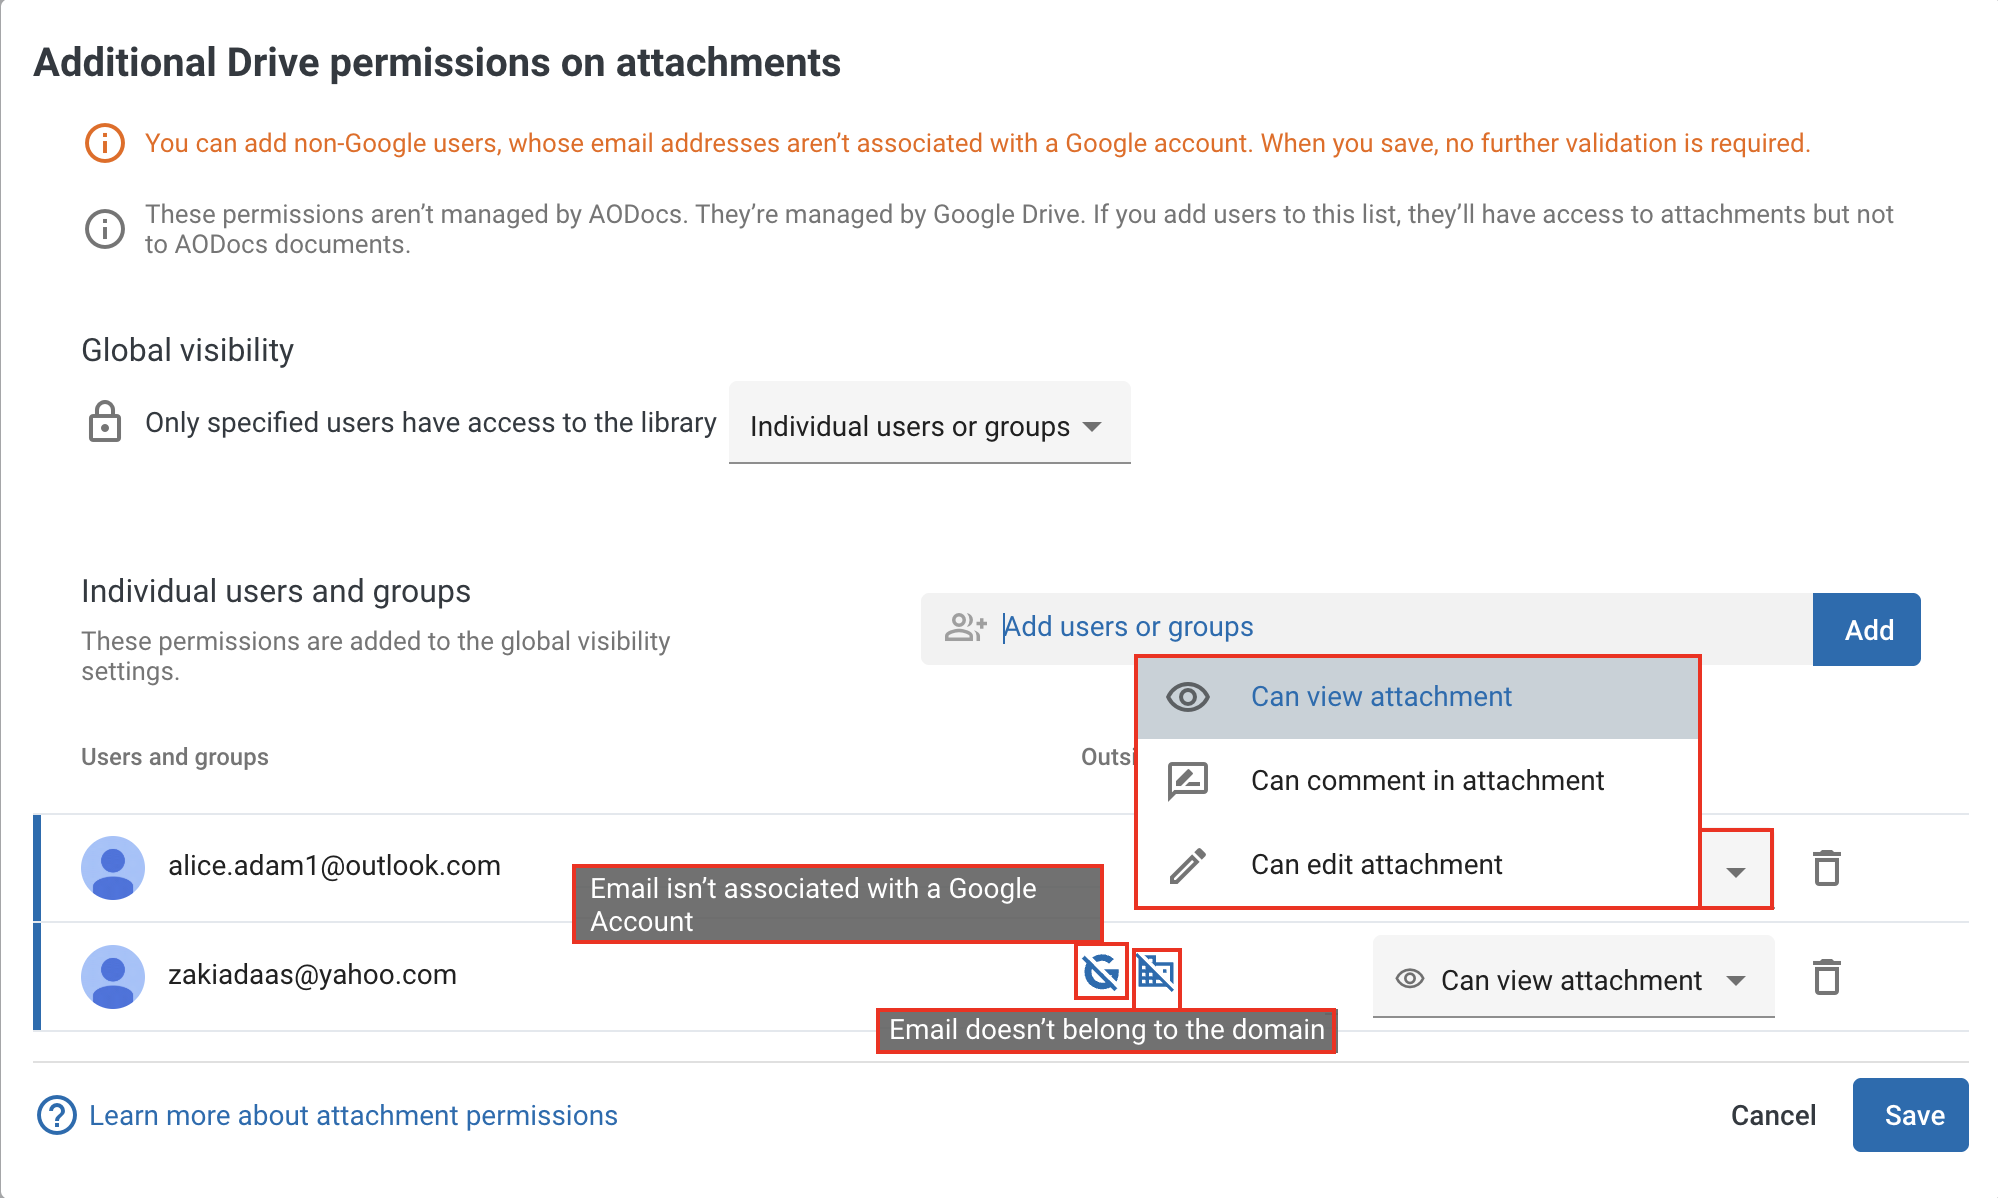1998x1198 pixels.
Task: Click the help question mark icon
Action: (x=56, y=1115)
